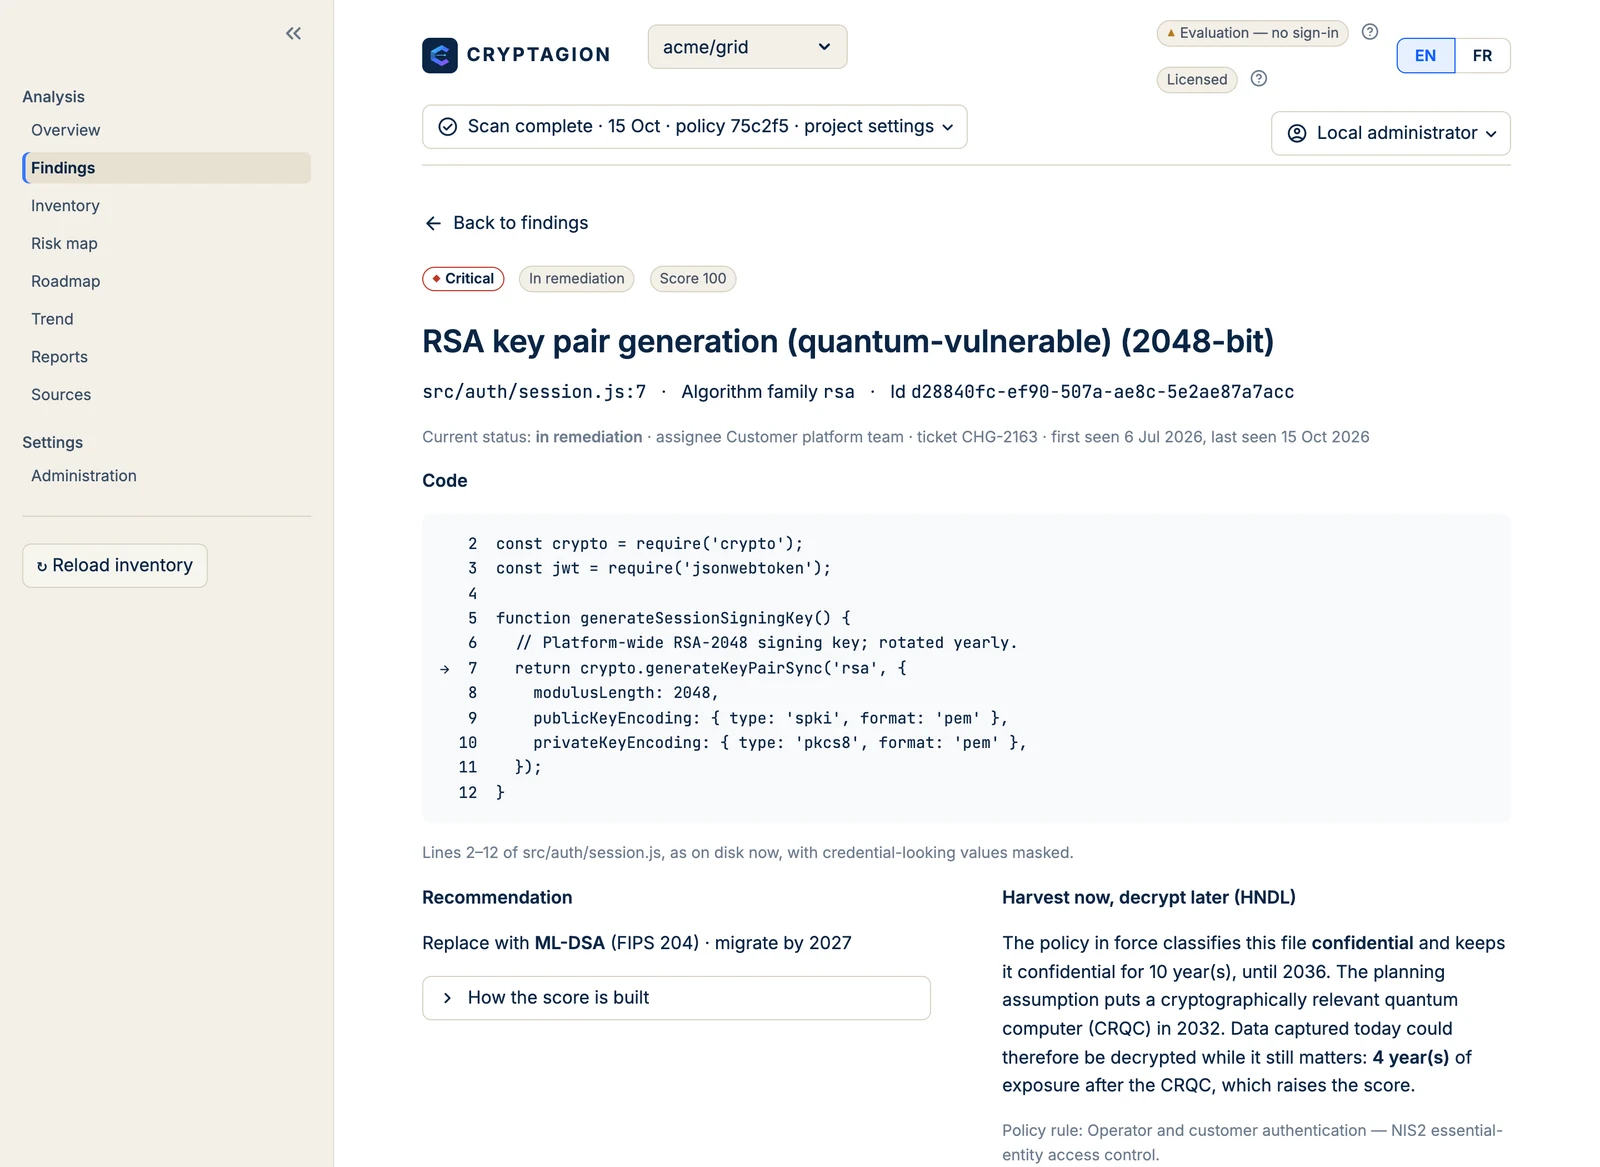Viewport: 1600px width, 1167px height.
Task: Open help icon next to Licensed badge
Action: click(x=1259, y=79)
